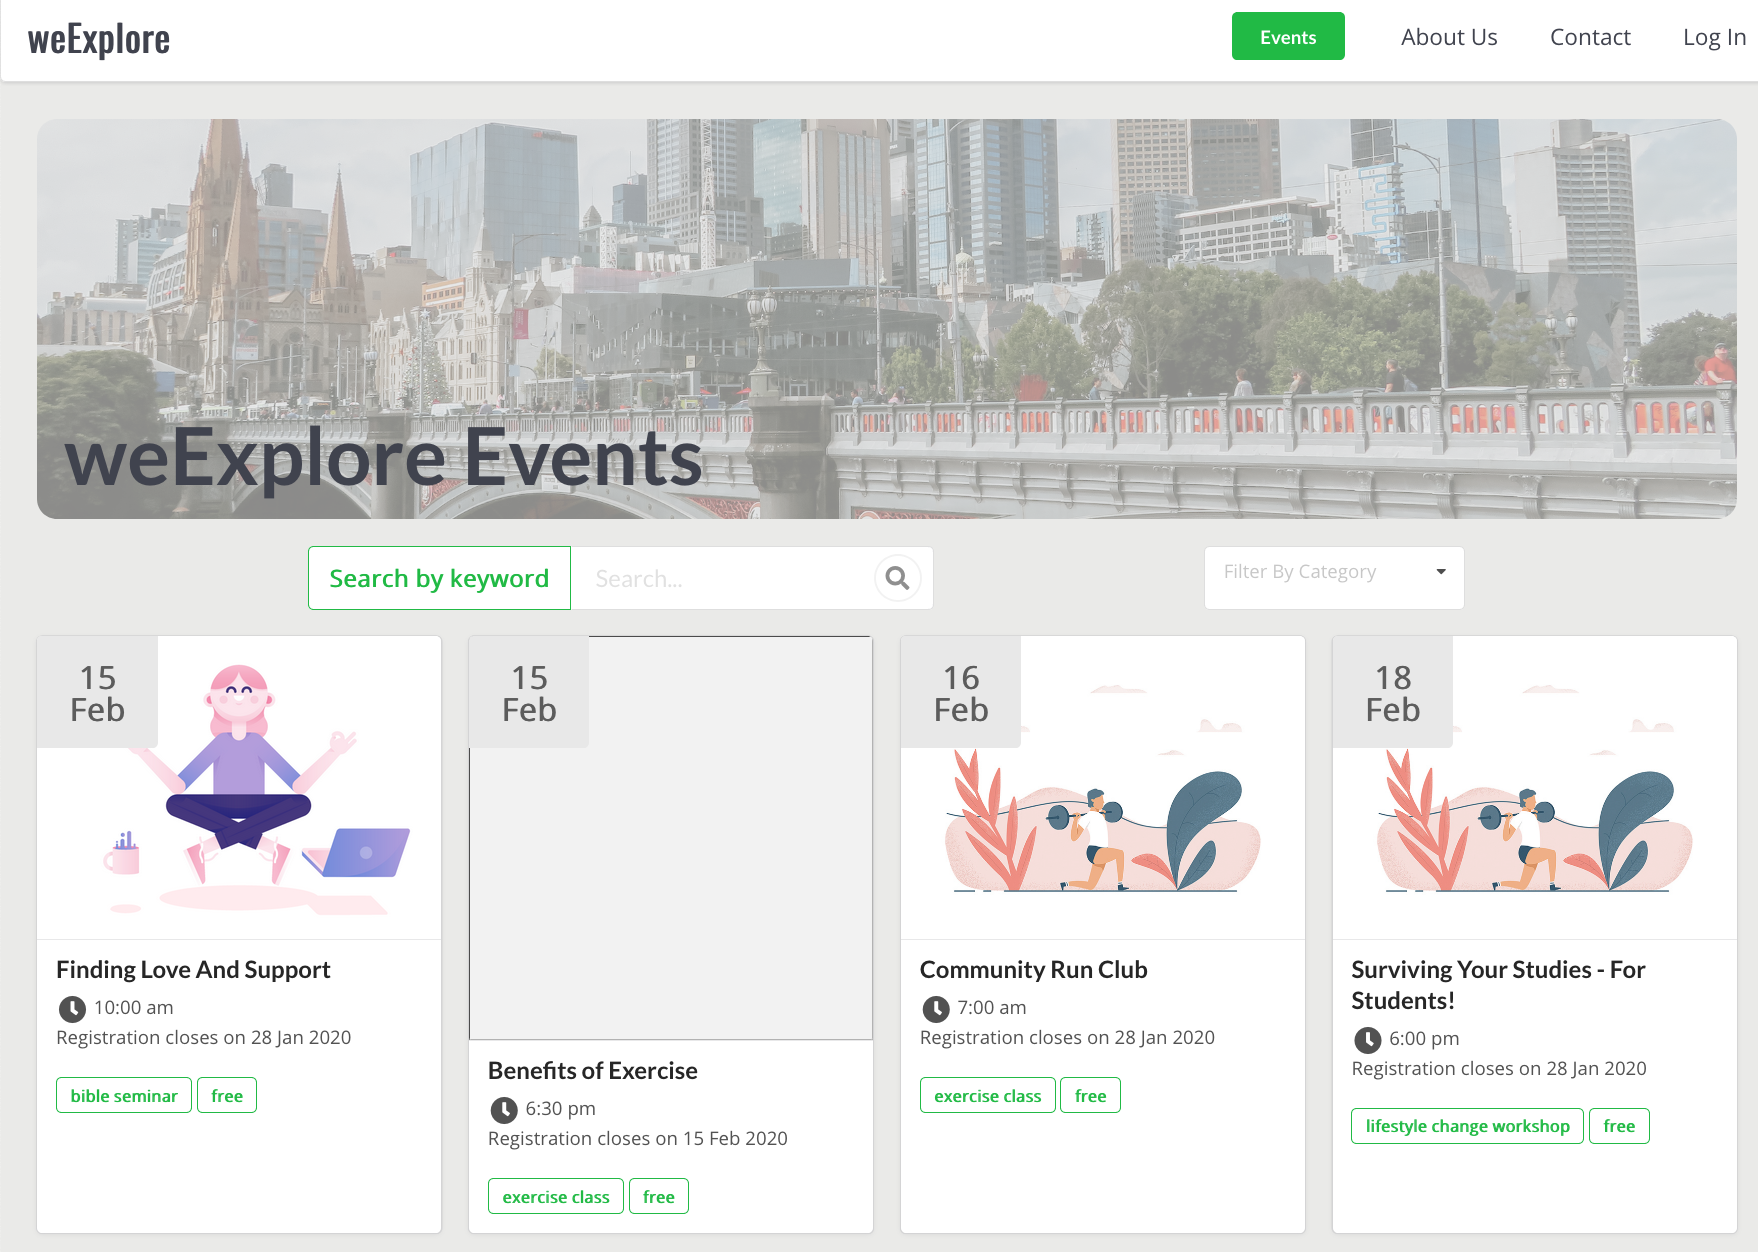Click the weExplore logo
1758x1252 pixels.
pos(99,40)
